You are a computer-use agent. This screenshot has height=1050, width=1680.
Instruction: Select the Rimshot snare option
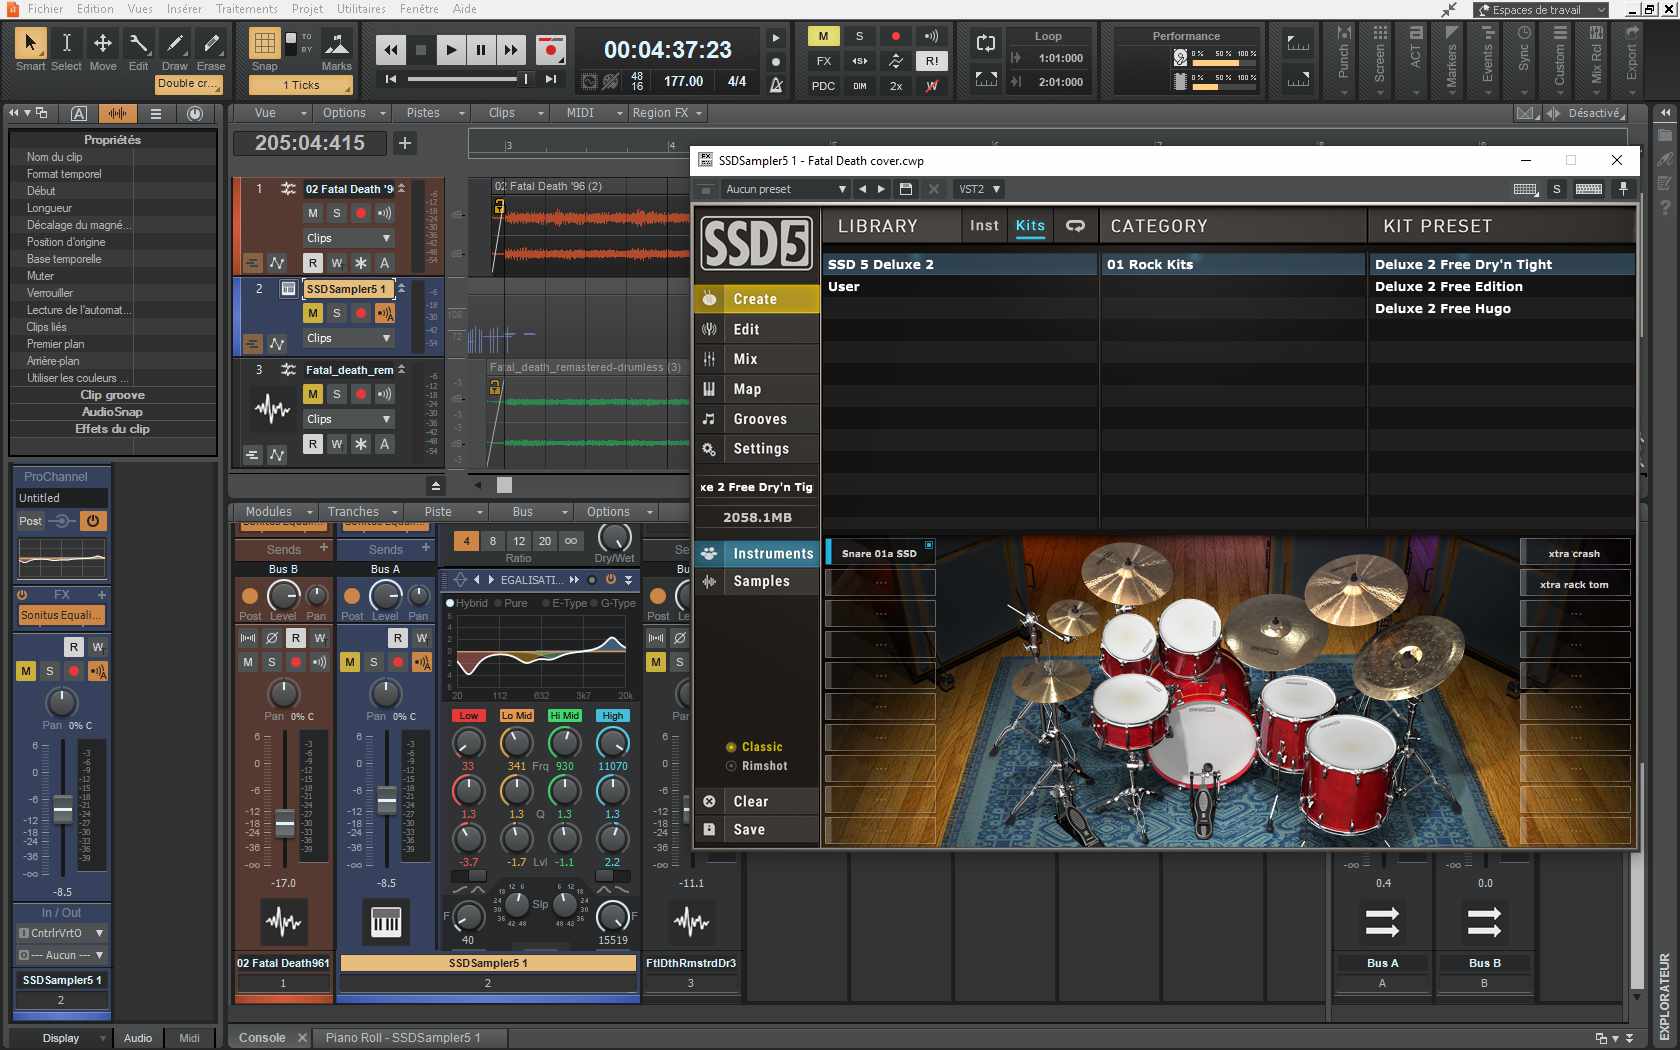coord(757,766)
